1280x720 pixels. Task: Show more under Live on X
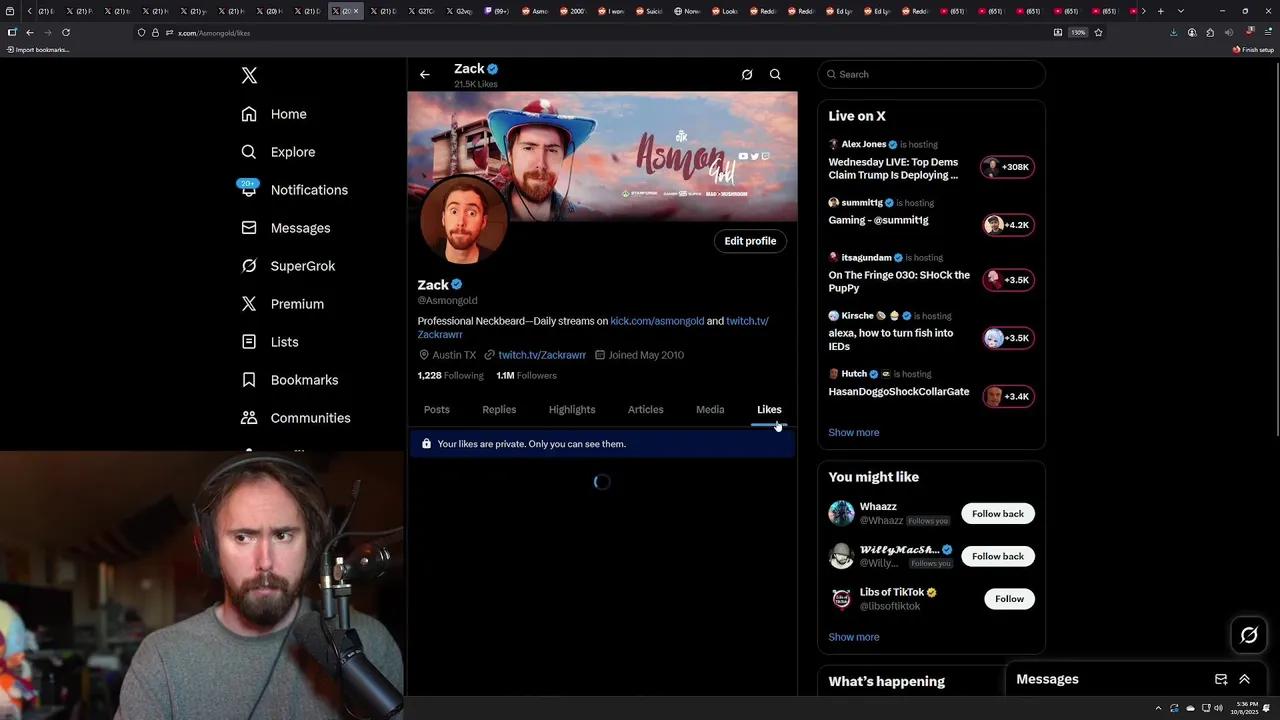pyautogui.click(x=853, y=432)
